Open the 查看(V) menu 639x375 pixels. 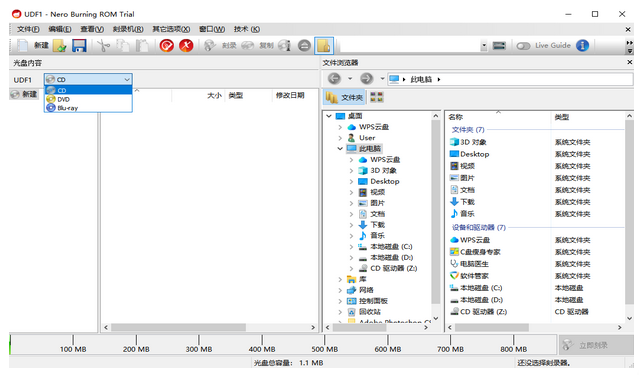(x=92, y=29)
